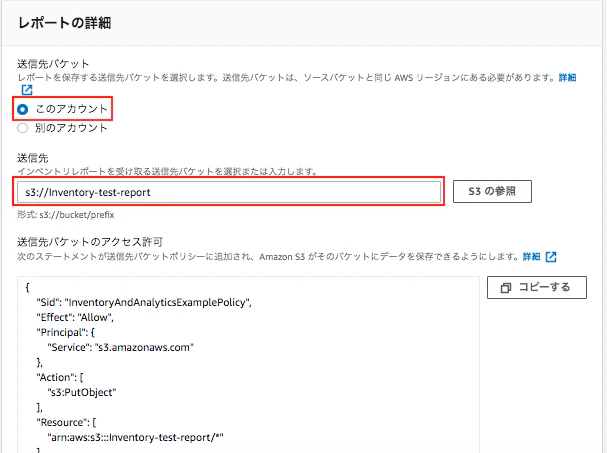
Task: Select the 別のアカウント radio button
Action: [x=22, y=128]
